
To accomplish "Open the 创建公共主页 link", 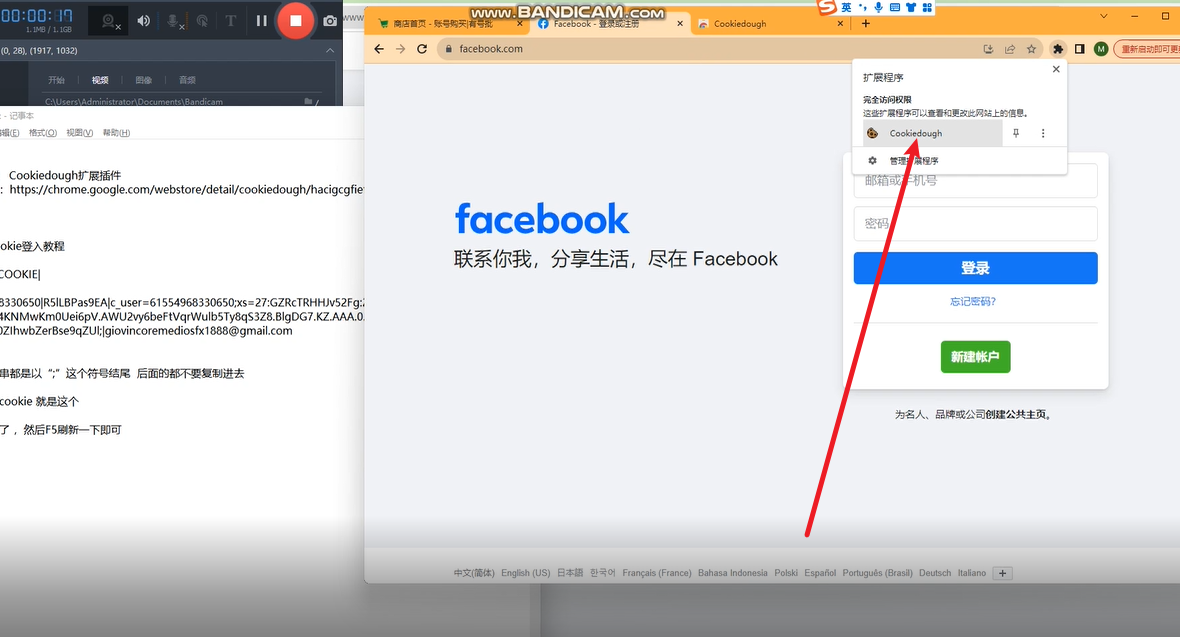I will click(x=1015, y=415).
